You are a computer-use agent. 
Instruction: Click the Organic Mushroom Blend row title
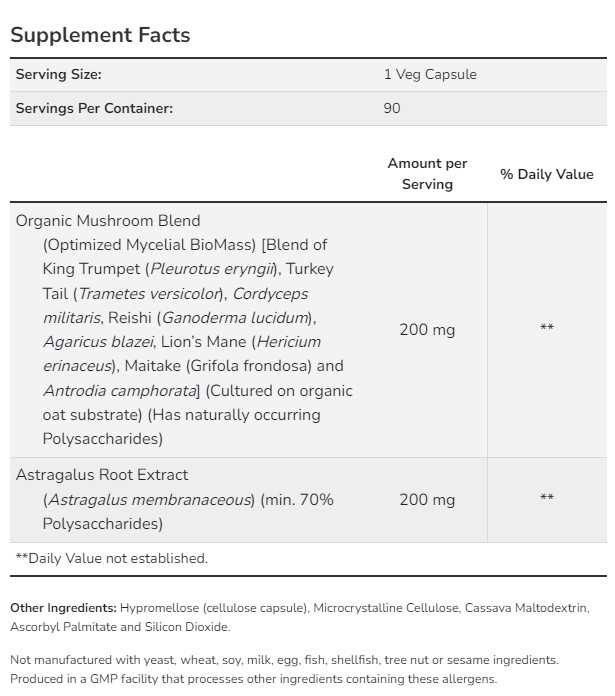coord(108,221)
